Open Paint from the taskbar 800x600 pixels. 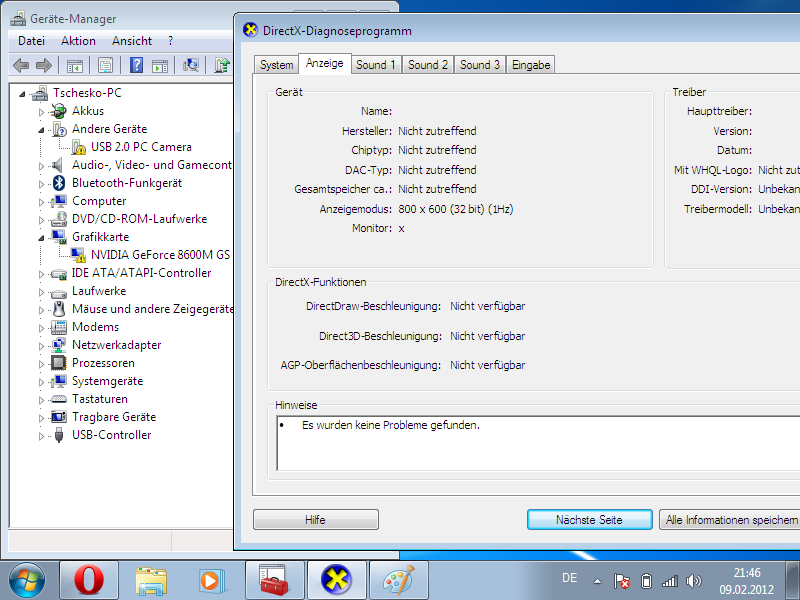[398, 580]
